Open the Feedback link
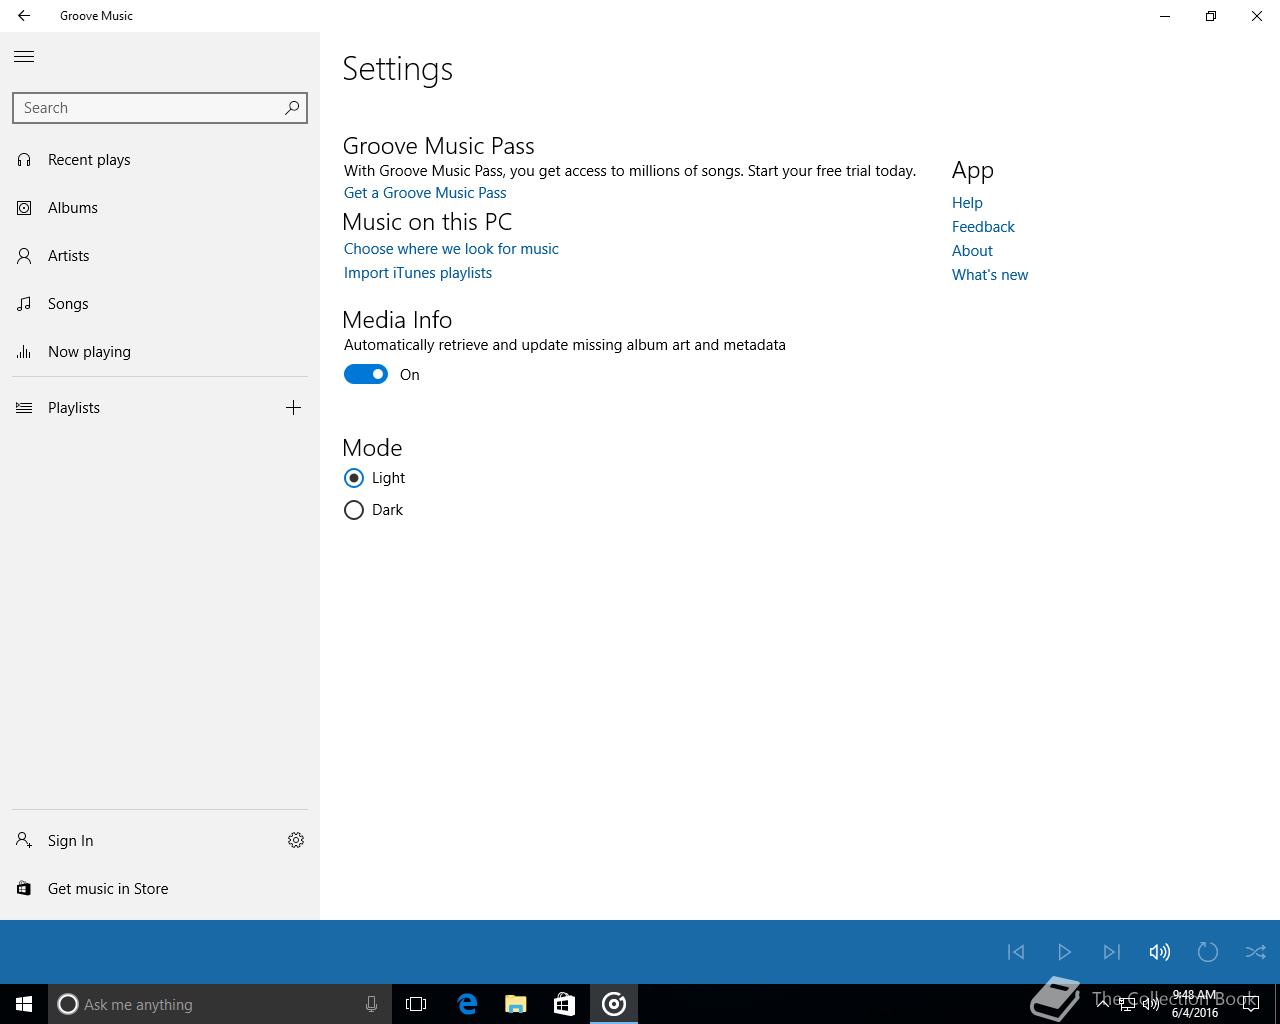Viewport: 1280px width, 1024px height. (x=983, y=227)
